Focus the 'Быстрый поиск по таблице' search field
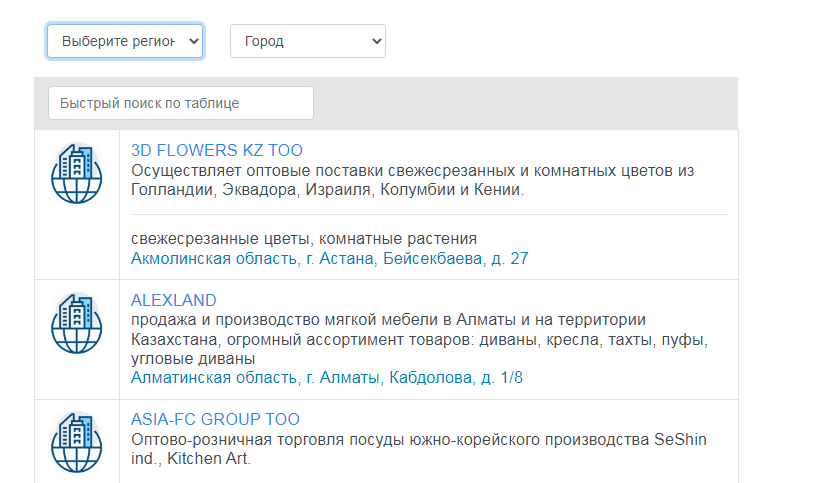Screen dimensions: 813x483 click(x=181, y=103)
